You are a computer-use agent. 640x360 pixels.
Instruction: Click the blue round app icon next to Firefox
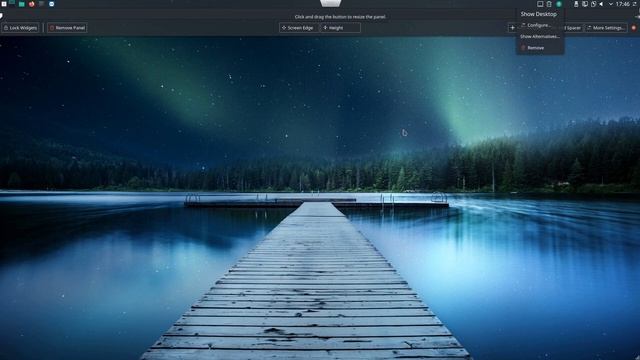pyautogui.click(x=51, y=4)
